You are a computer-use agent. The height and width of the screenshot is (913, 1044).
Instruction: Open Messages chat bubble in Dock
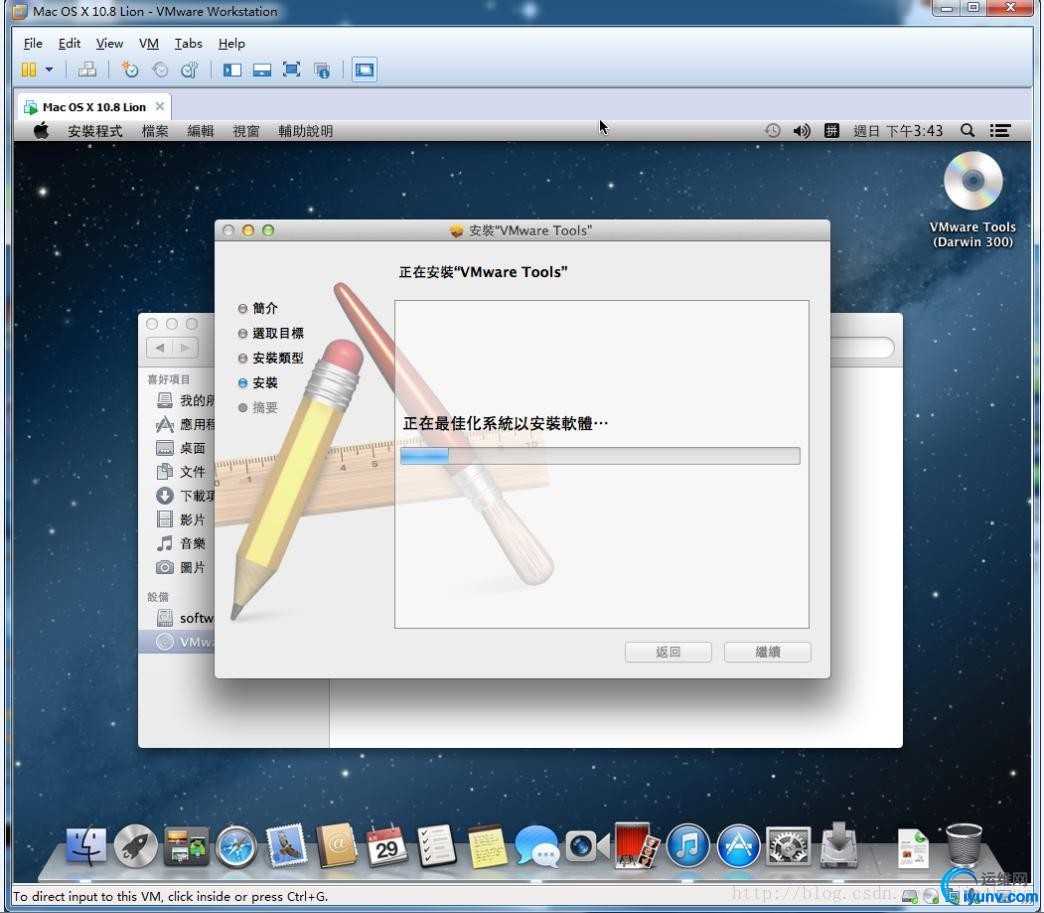click(537, 846)
